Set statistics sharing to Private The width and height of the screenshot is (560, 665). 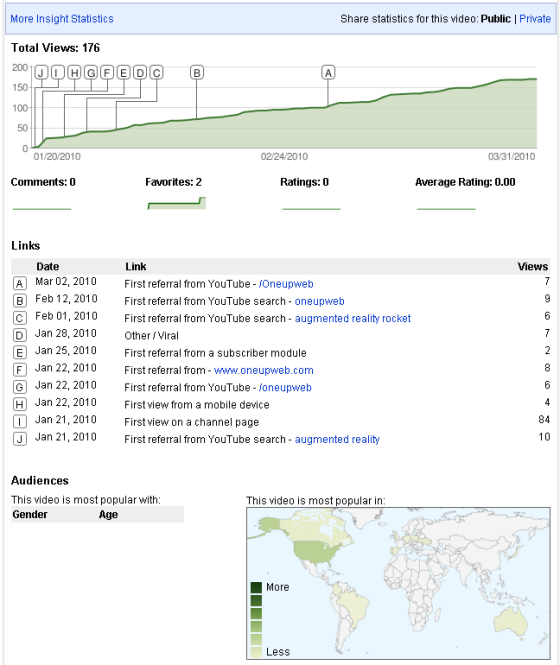[x=535, y=19]
